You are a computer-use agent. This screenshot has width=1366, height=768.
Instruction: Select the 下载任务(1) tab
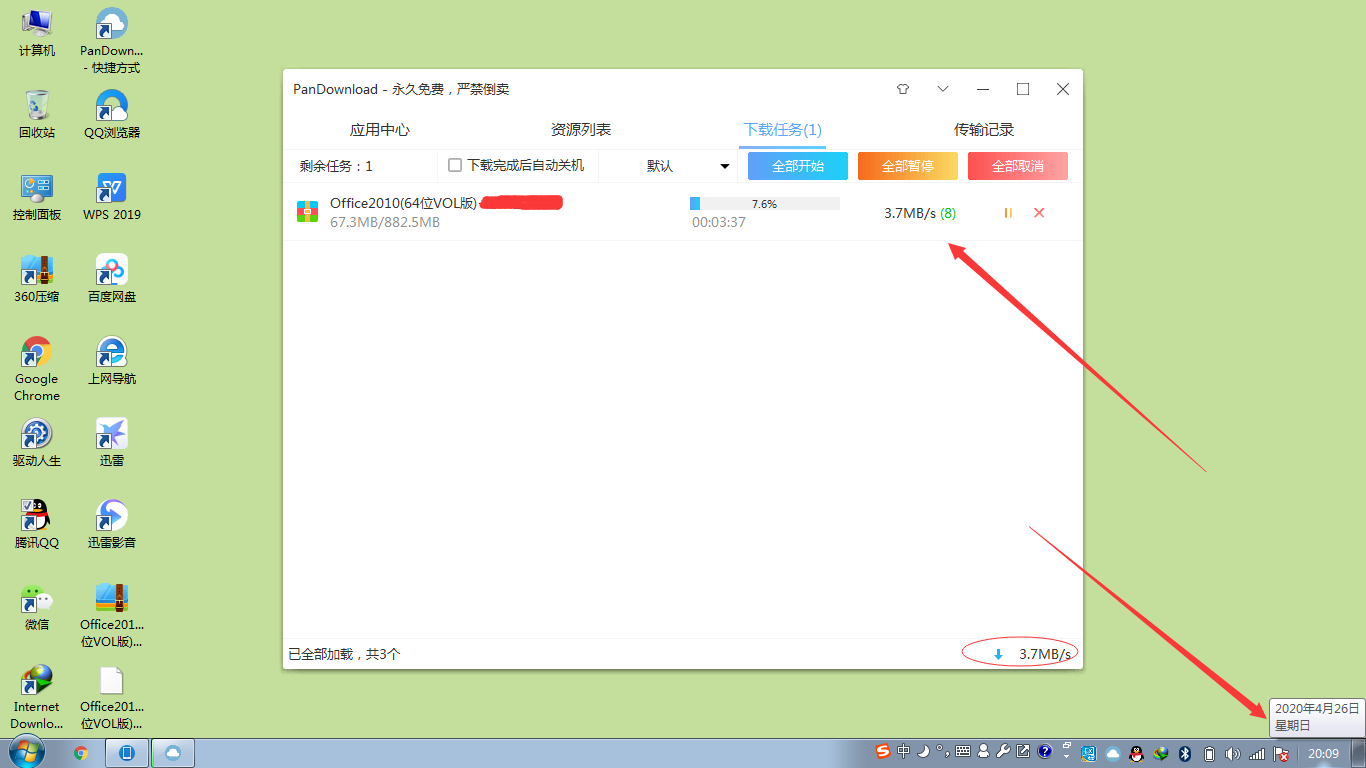[782, 130]
